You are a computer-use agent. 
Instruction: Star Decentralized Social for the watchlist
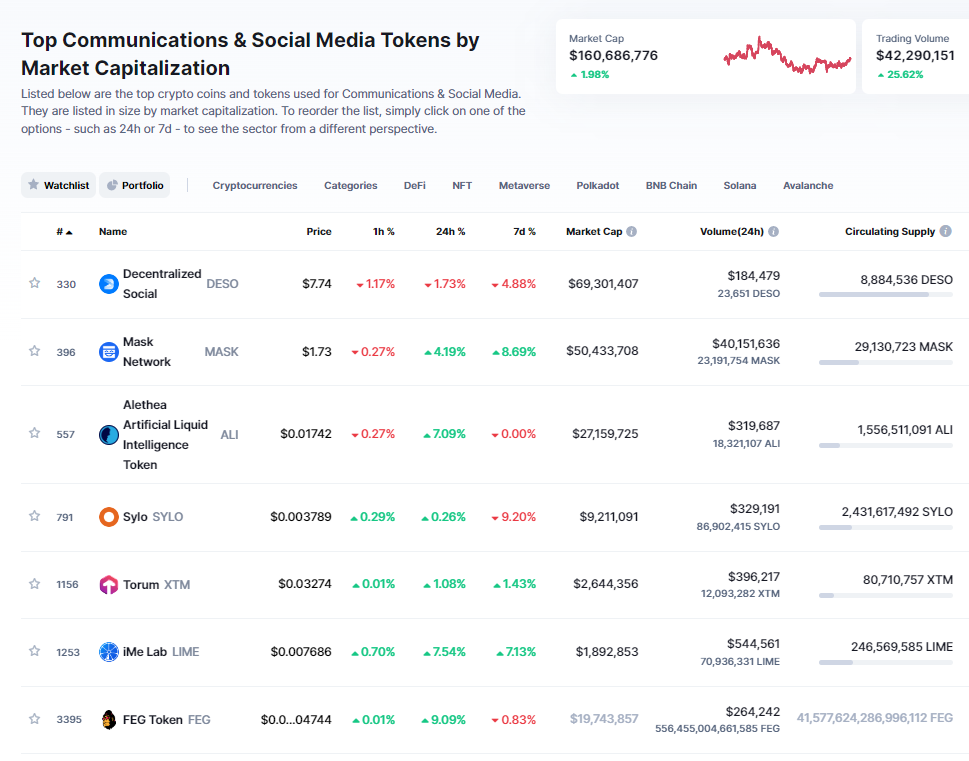point(35,284)
